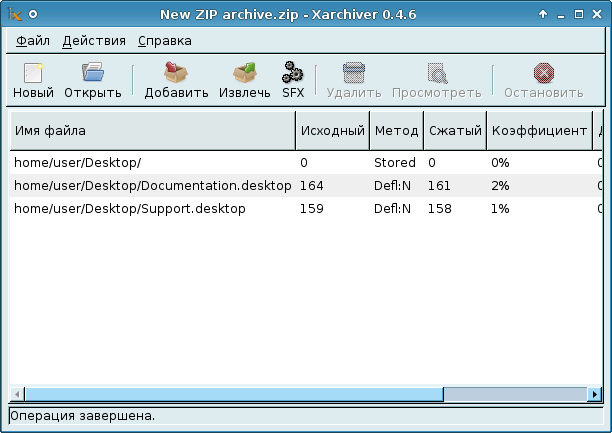Open the Действия menu
Viewport: 612px width, 433px height.
(x=94, y=41)
